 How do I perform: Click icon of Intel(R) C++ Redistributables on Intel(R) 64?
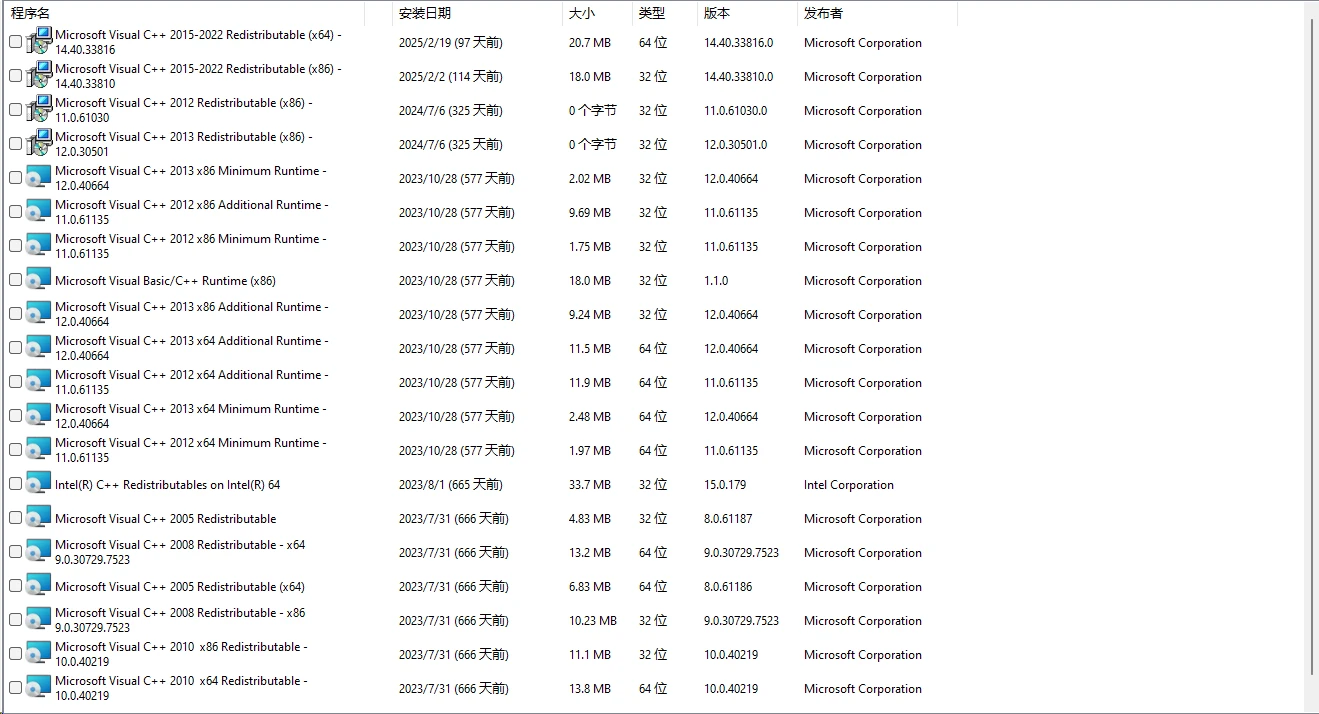[x=38, y=484]
